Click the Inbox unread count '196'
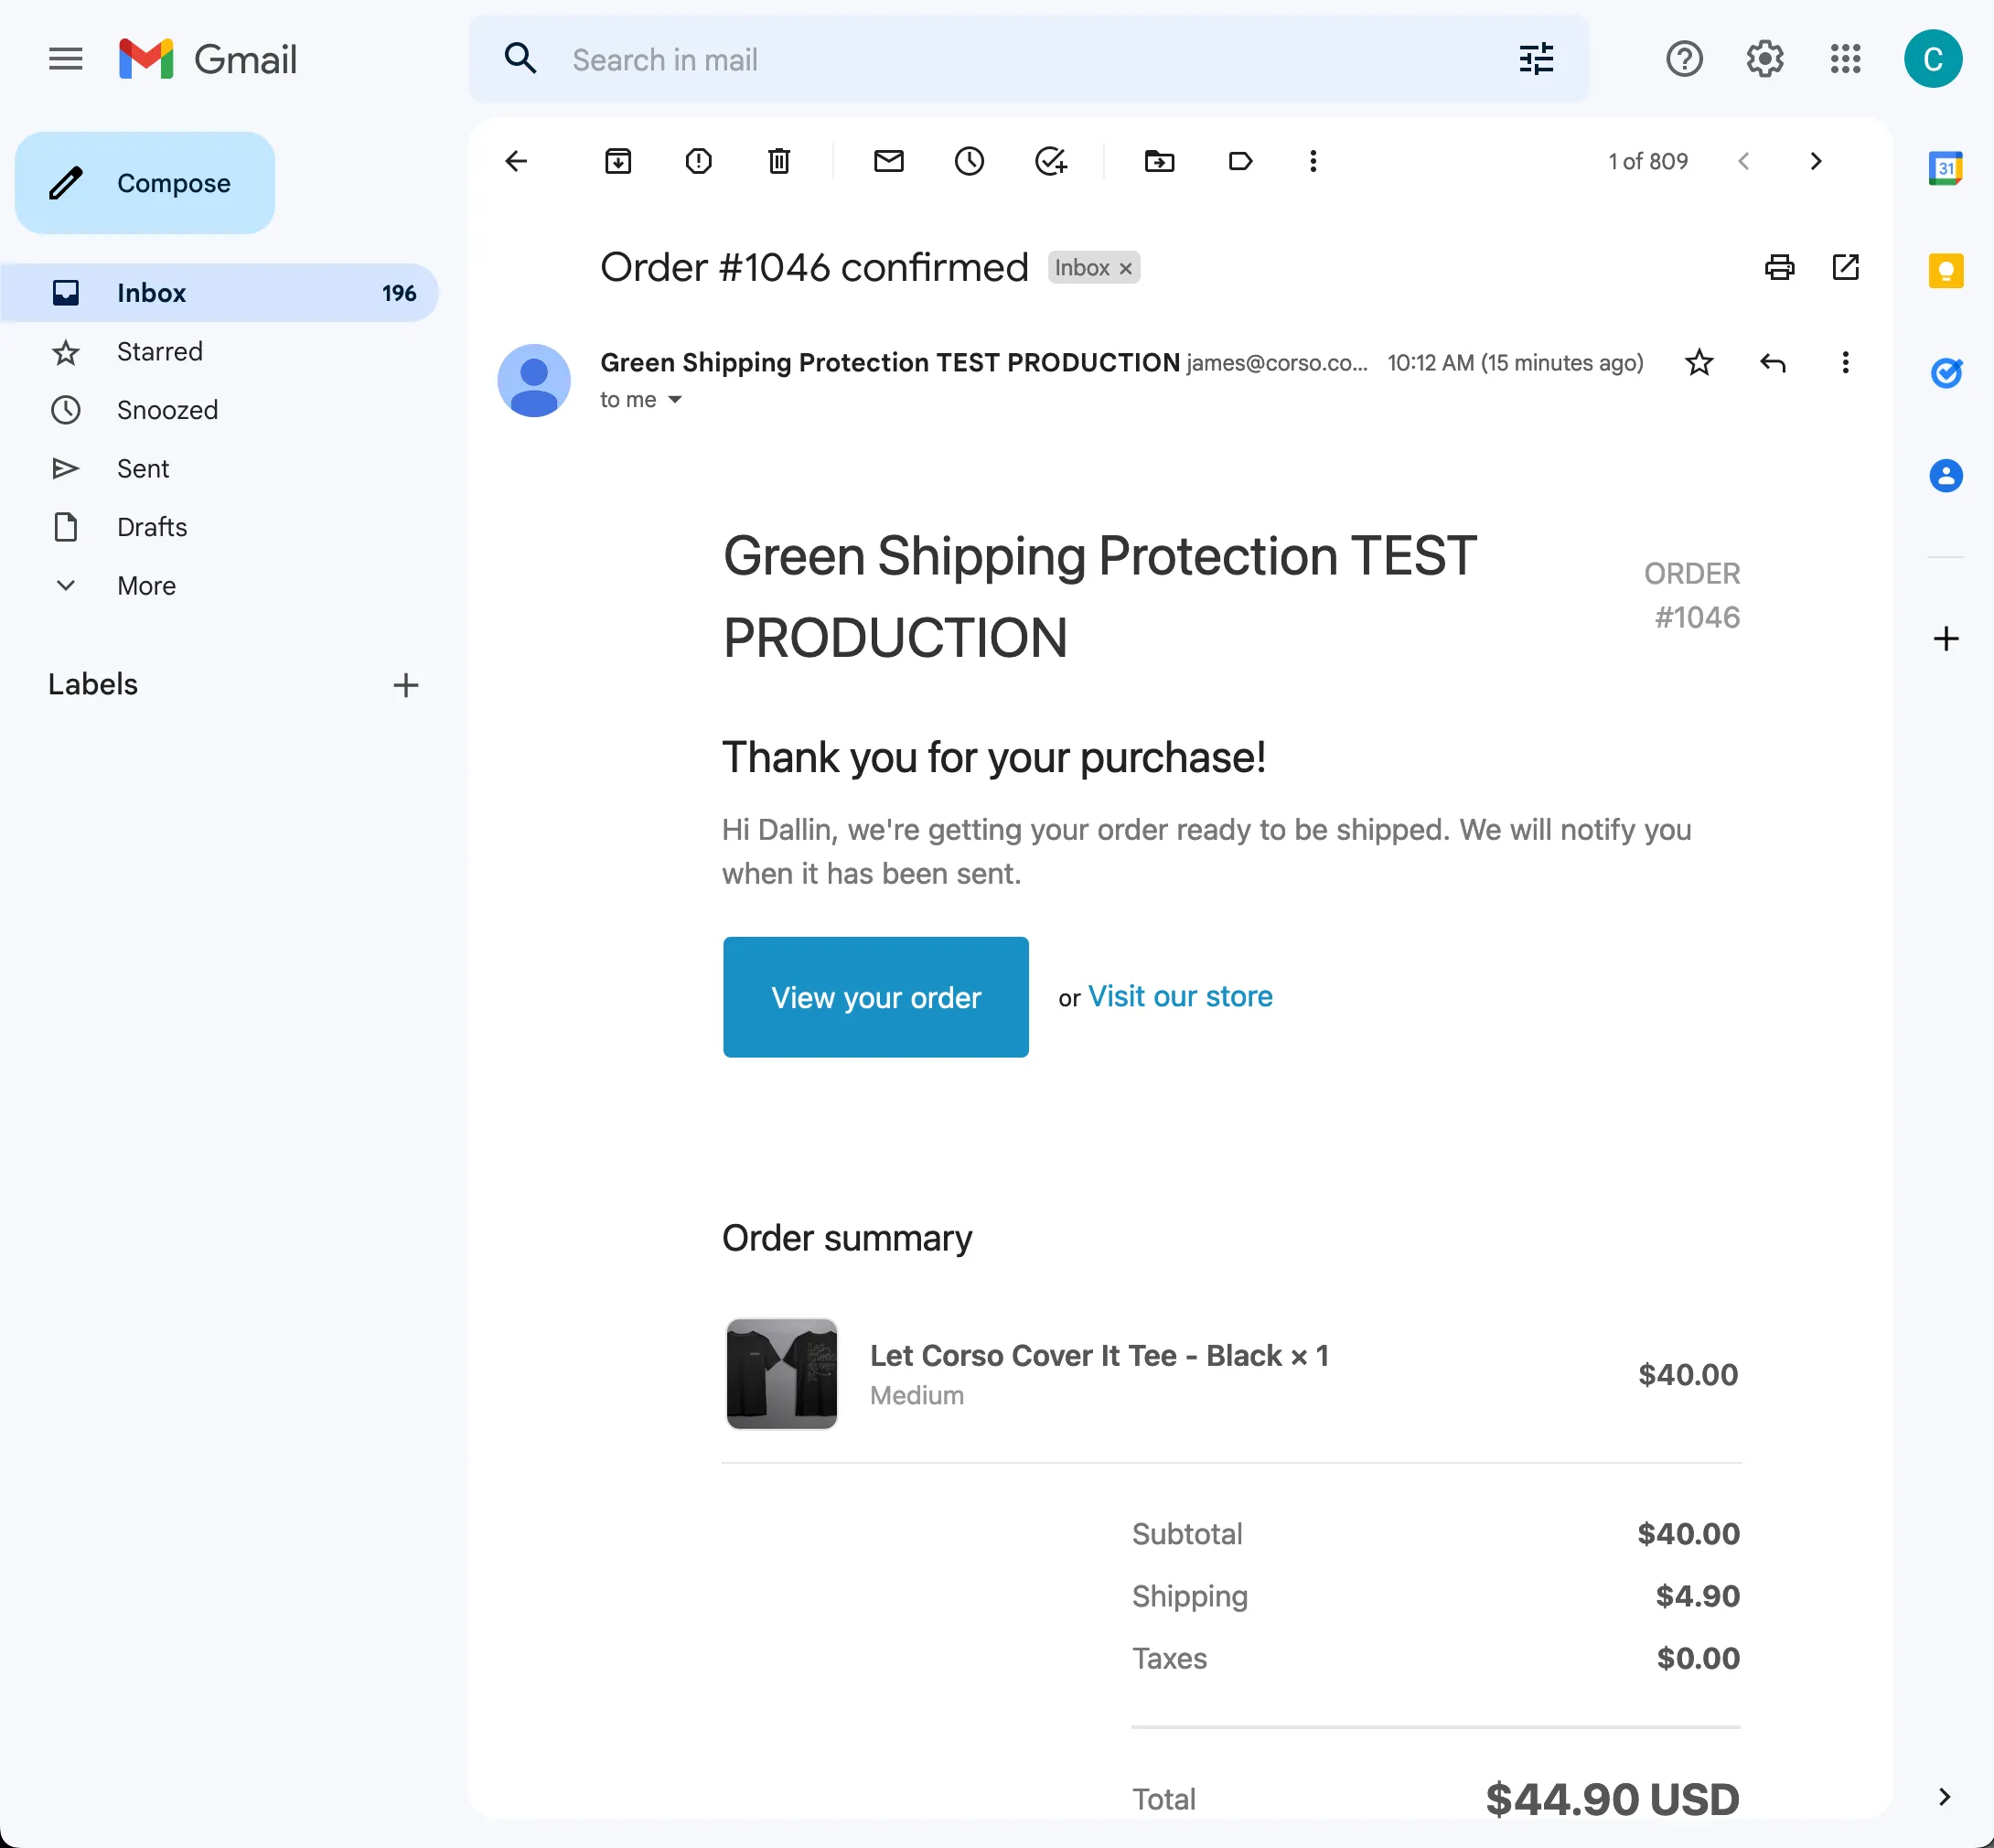 [x=399, y=293]
